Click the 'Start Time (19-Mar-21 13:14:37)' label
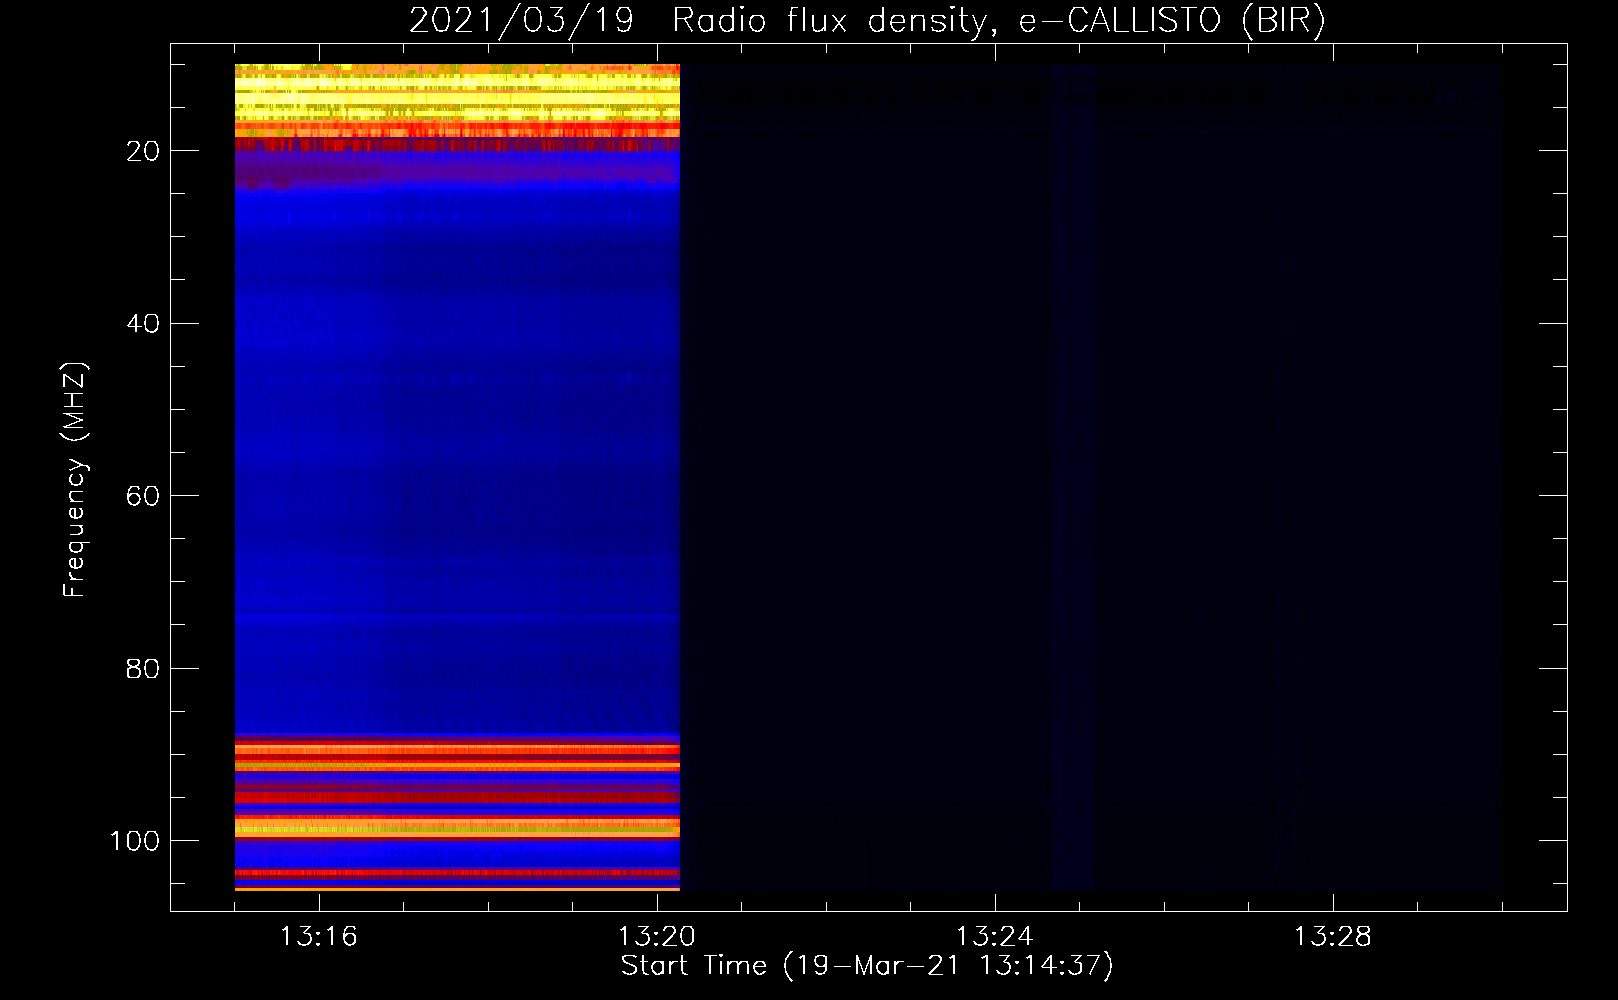This screenshot has height=1000, width=1618. point(867,966)
